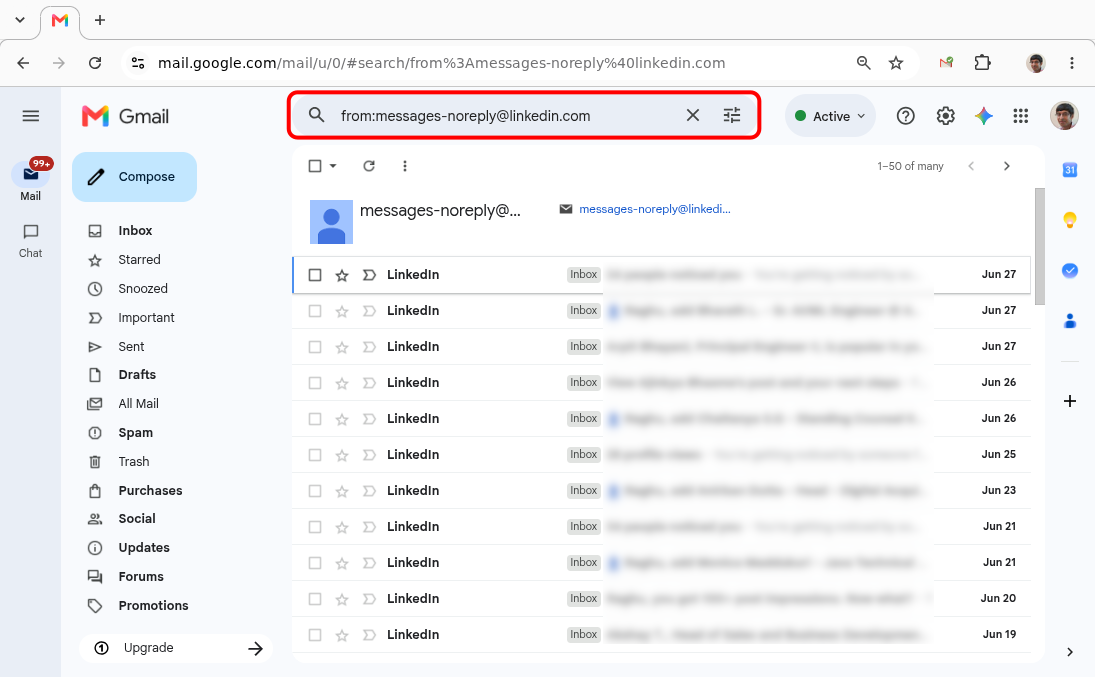The width and height of the screenshot is (1095, 677).
Task: Clear the search with the X icon
Action: click(692, 115)
